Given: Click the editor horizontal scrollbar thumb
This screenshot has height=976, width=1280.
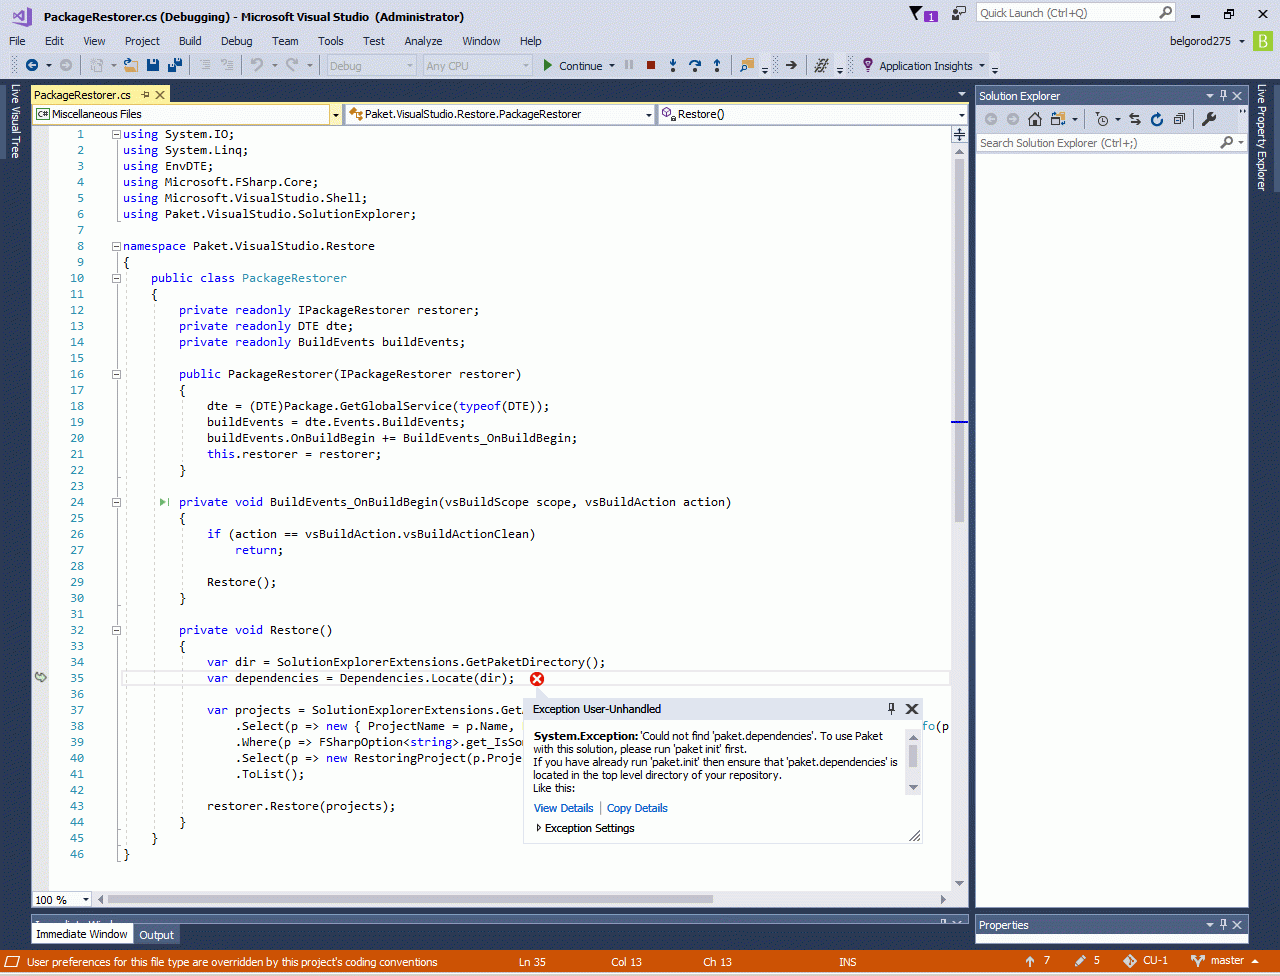Looking at the screenshot, I should click(x=410, y=899).
